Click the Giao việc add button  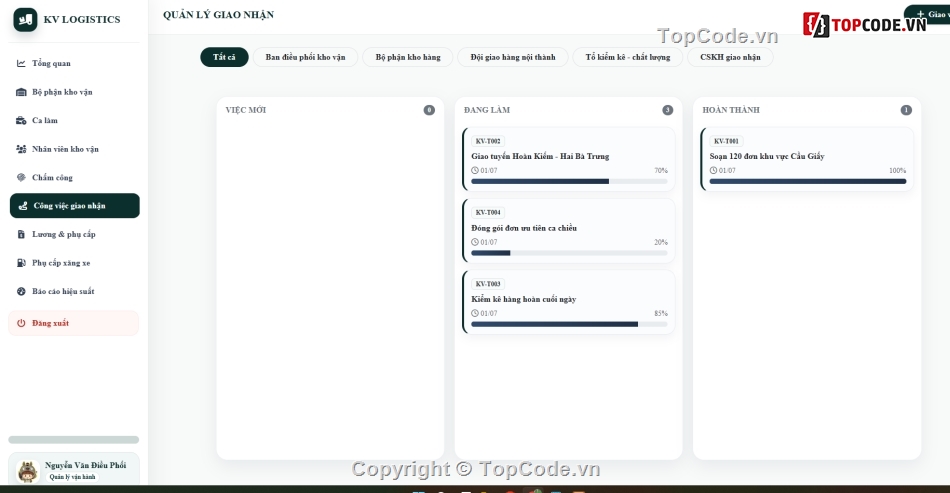point(928,14)
